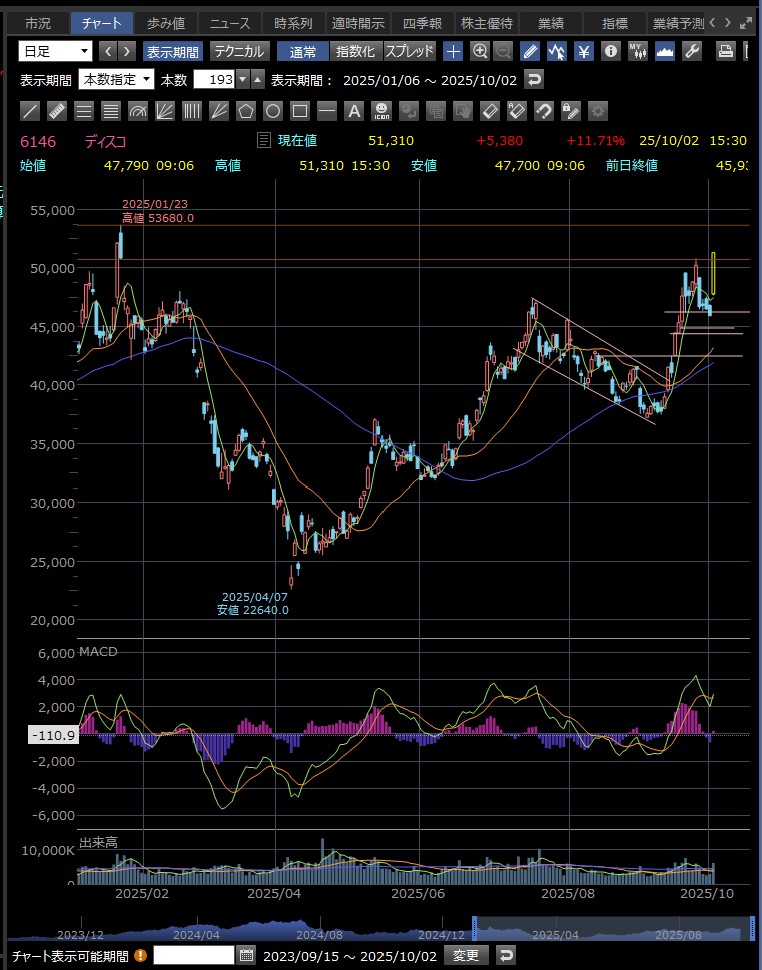Toggle the crosshair cursor tool
This screenshot has height=970, width=762.
point(453,51)
